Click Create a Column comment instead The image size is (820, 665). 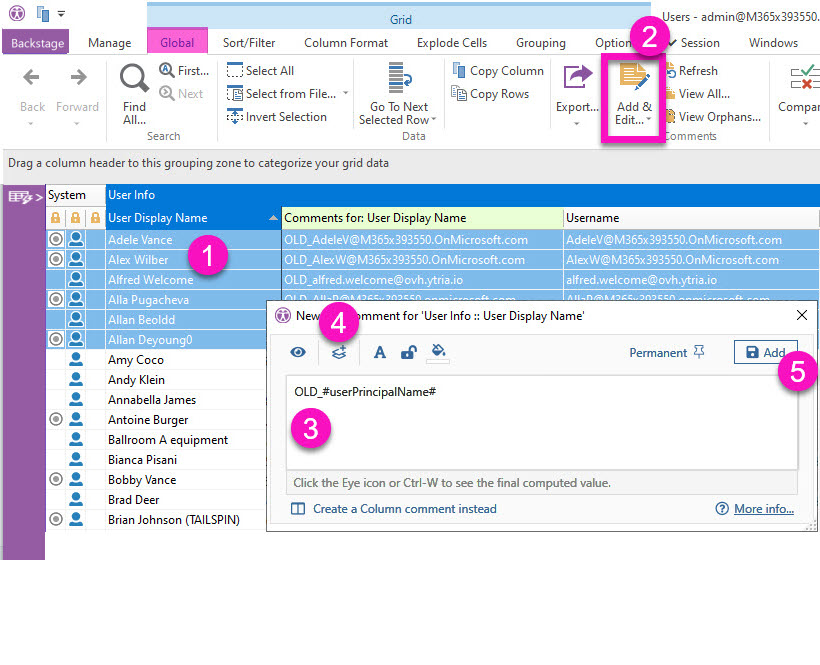coord(404,509)
